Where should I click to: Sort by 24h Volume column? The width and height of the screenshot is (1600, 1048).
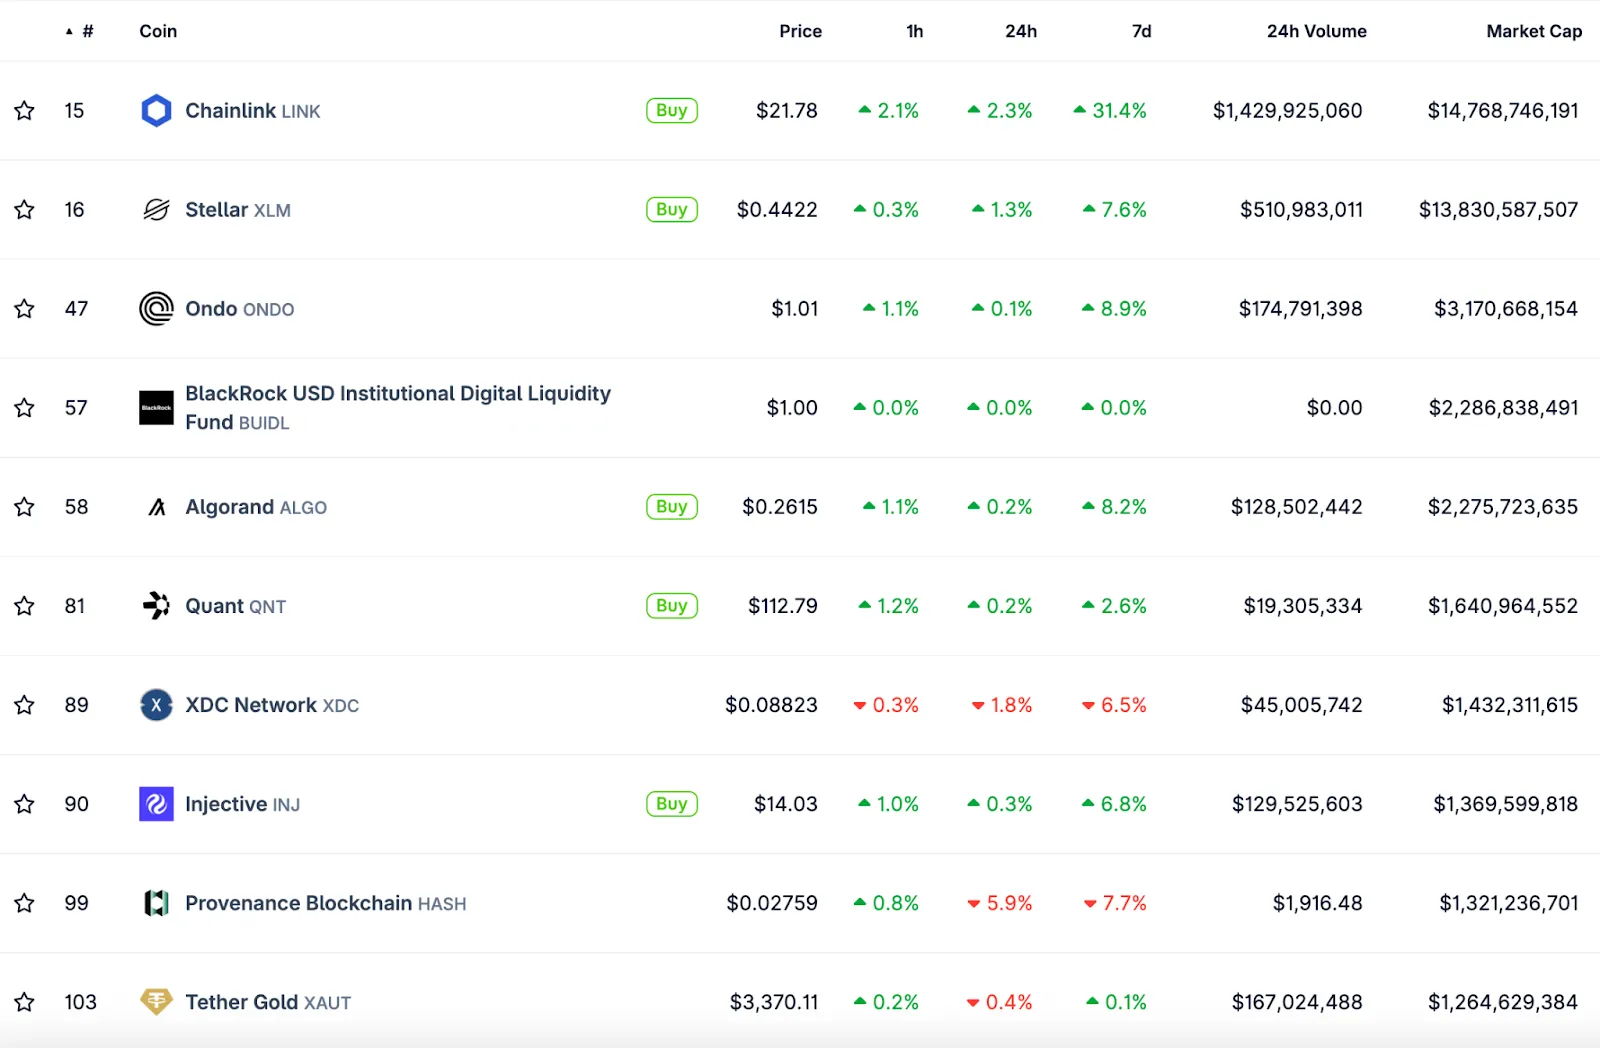[1316, 31]
